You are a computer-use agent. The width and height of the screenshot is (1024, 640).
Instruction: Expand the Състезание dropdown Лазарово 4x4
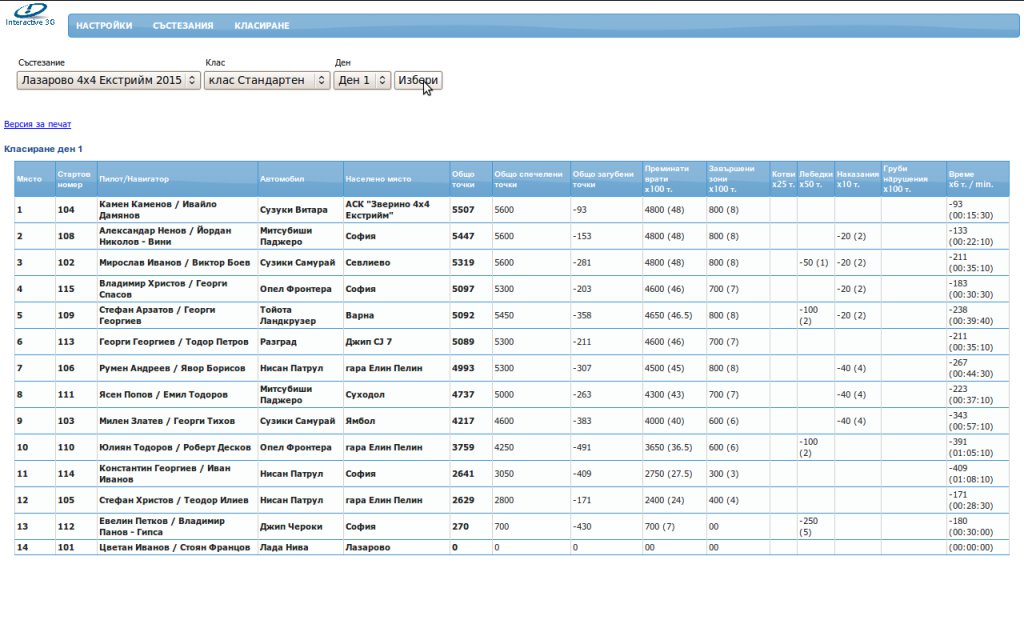coord(108,80)
